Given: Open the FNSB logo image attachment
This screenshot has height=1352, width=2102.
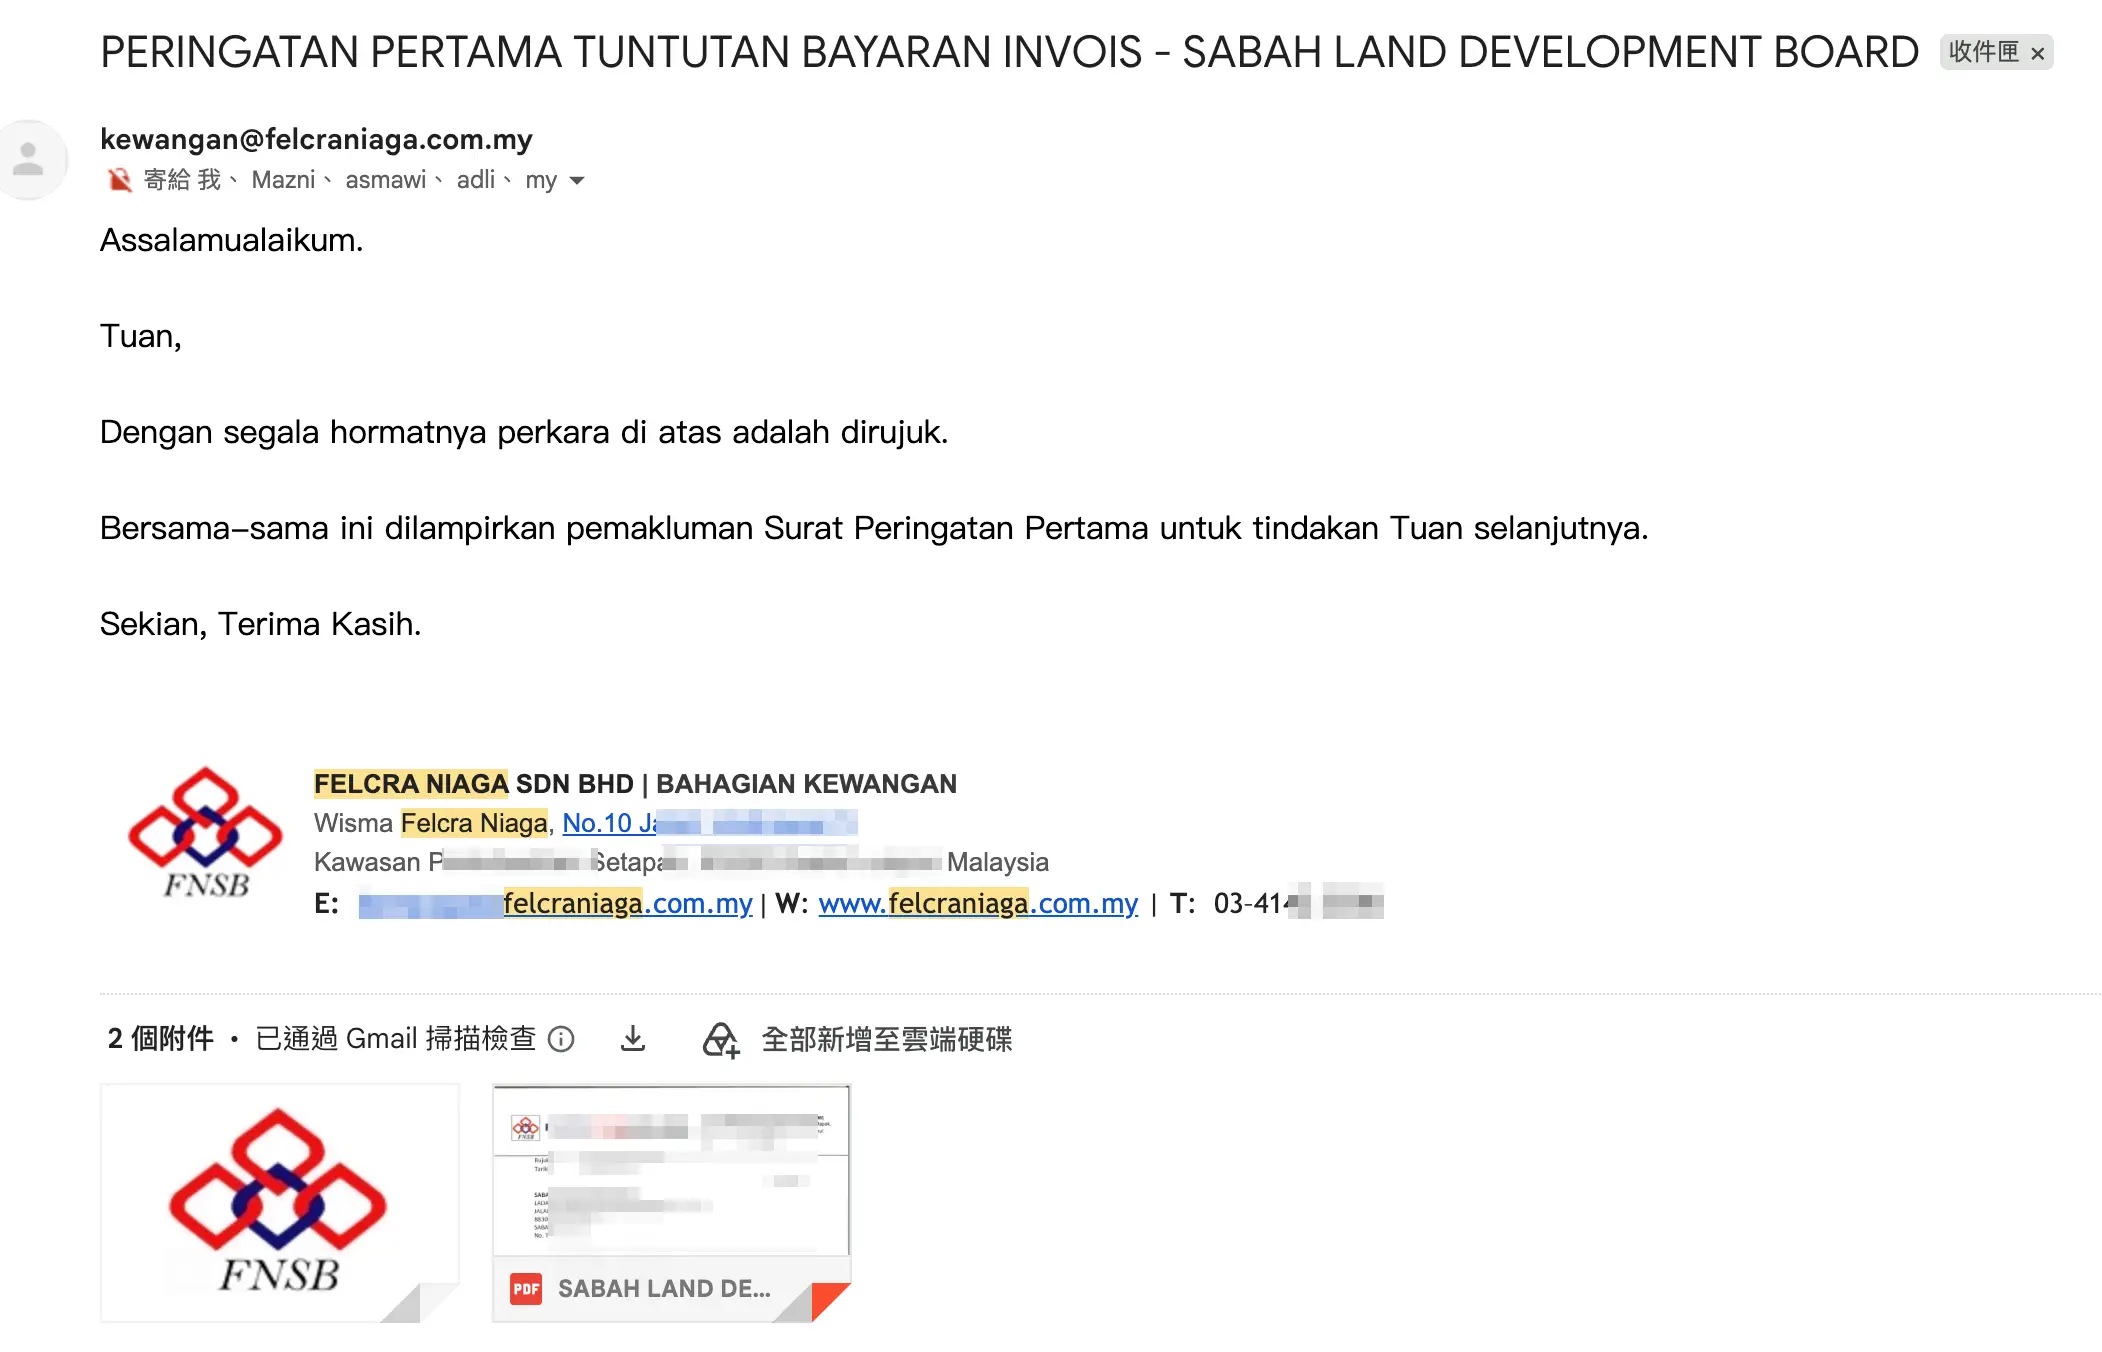Looking at the screenshot, I should (280, 1203).
